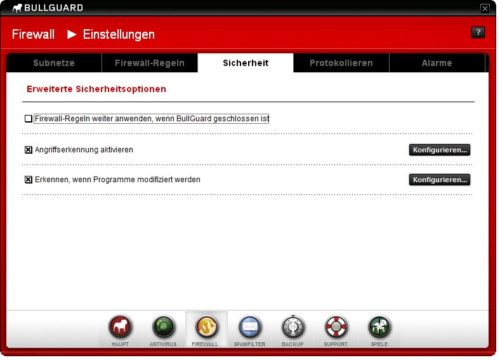The image size is (500, 360).
Task: Open the Spamfilter envelope icon
Action: click(x=250, y=327)
